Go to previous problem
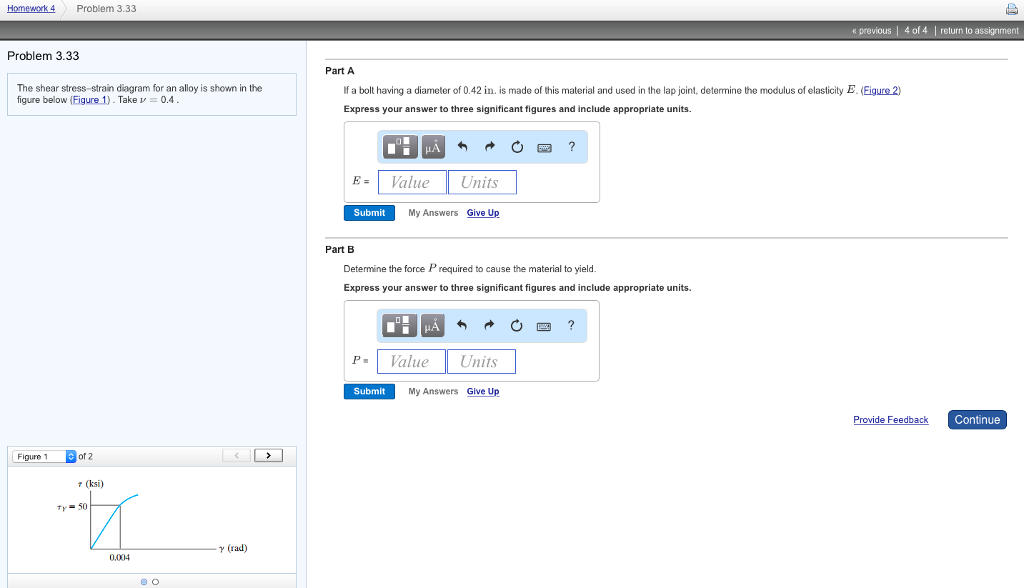The image size is (1024, 588). click(872, 31)
